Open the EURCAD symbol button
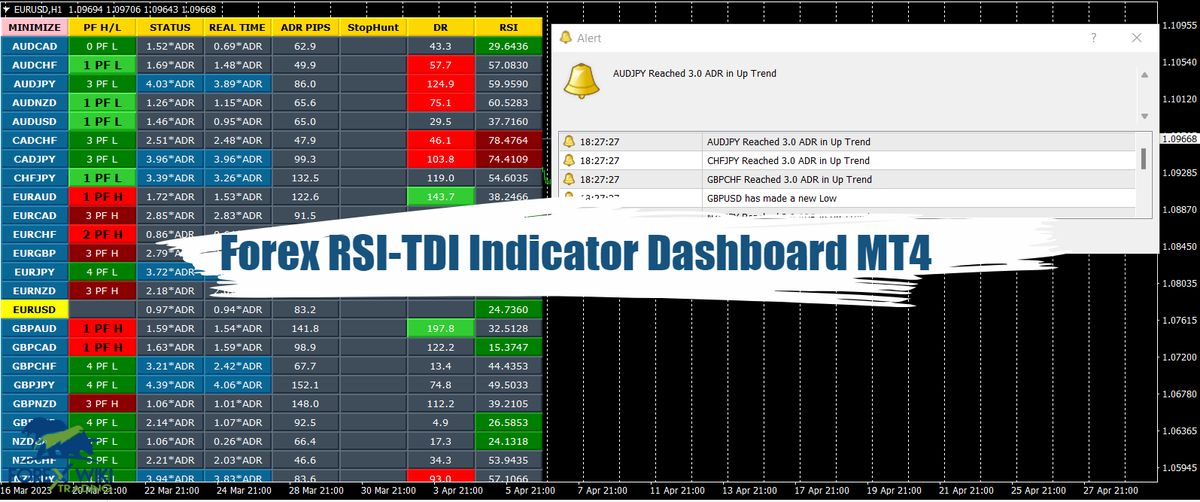1200x502 pixels. (x=34, y=215)
